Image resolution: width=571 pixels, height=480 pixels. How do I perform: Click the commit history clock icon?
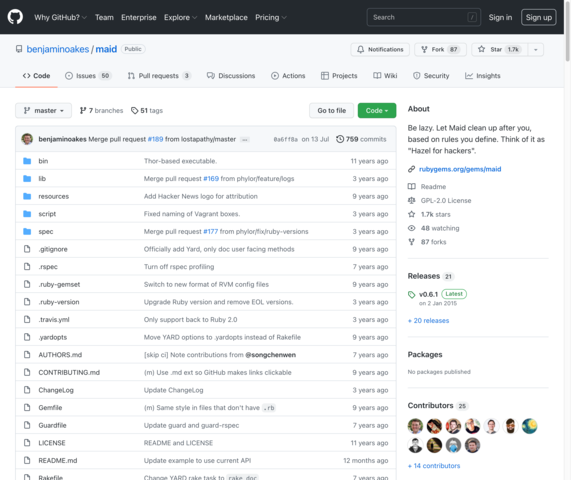pos(339,139)
